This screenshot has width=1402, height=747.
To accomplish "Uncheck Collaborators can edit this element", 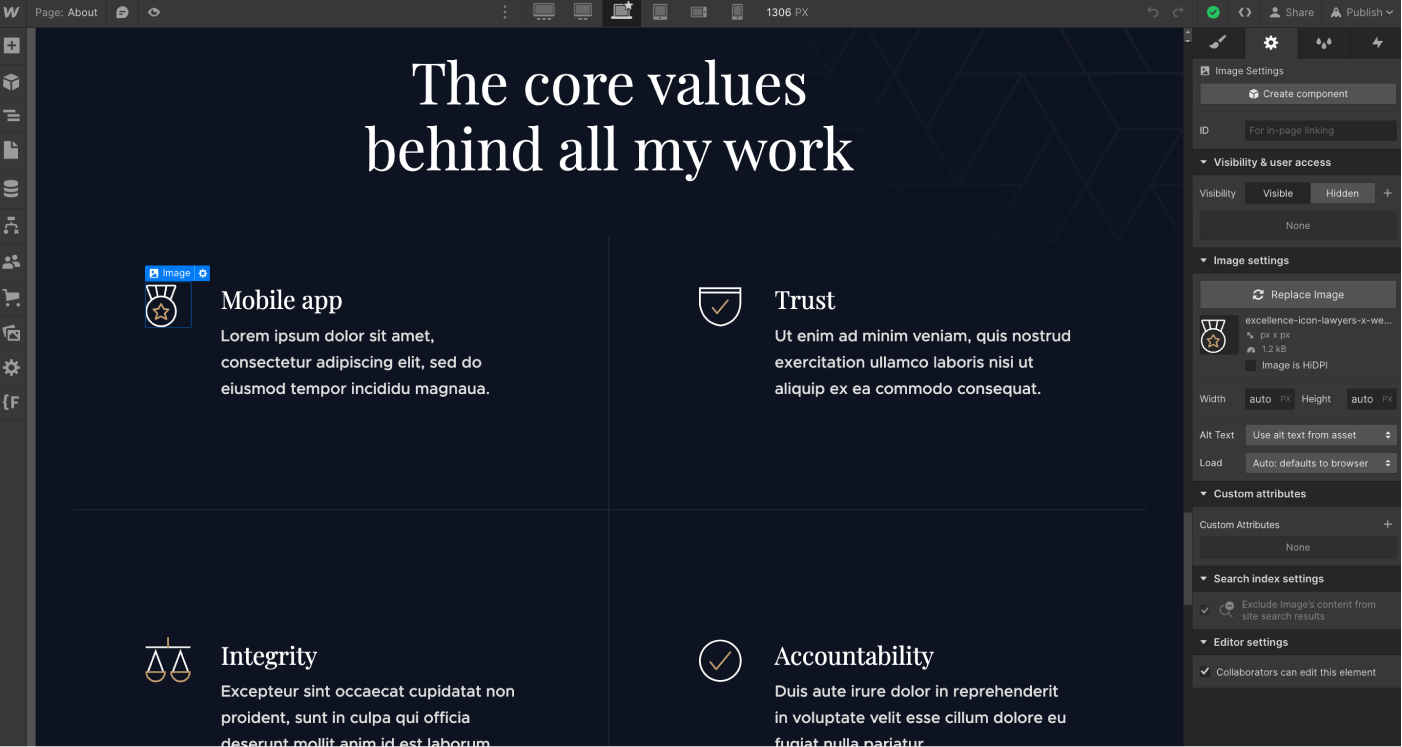I will tap(1205, 672).
